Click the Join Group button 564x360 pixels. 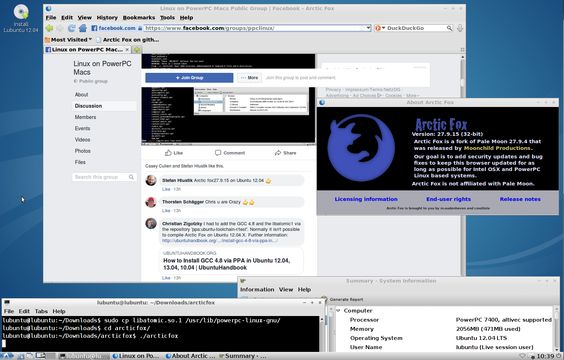click(189, 78)
